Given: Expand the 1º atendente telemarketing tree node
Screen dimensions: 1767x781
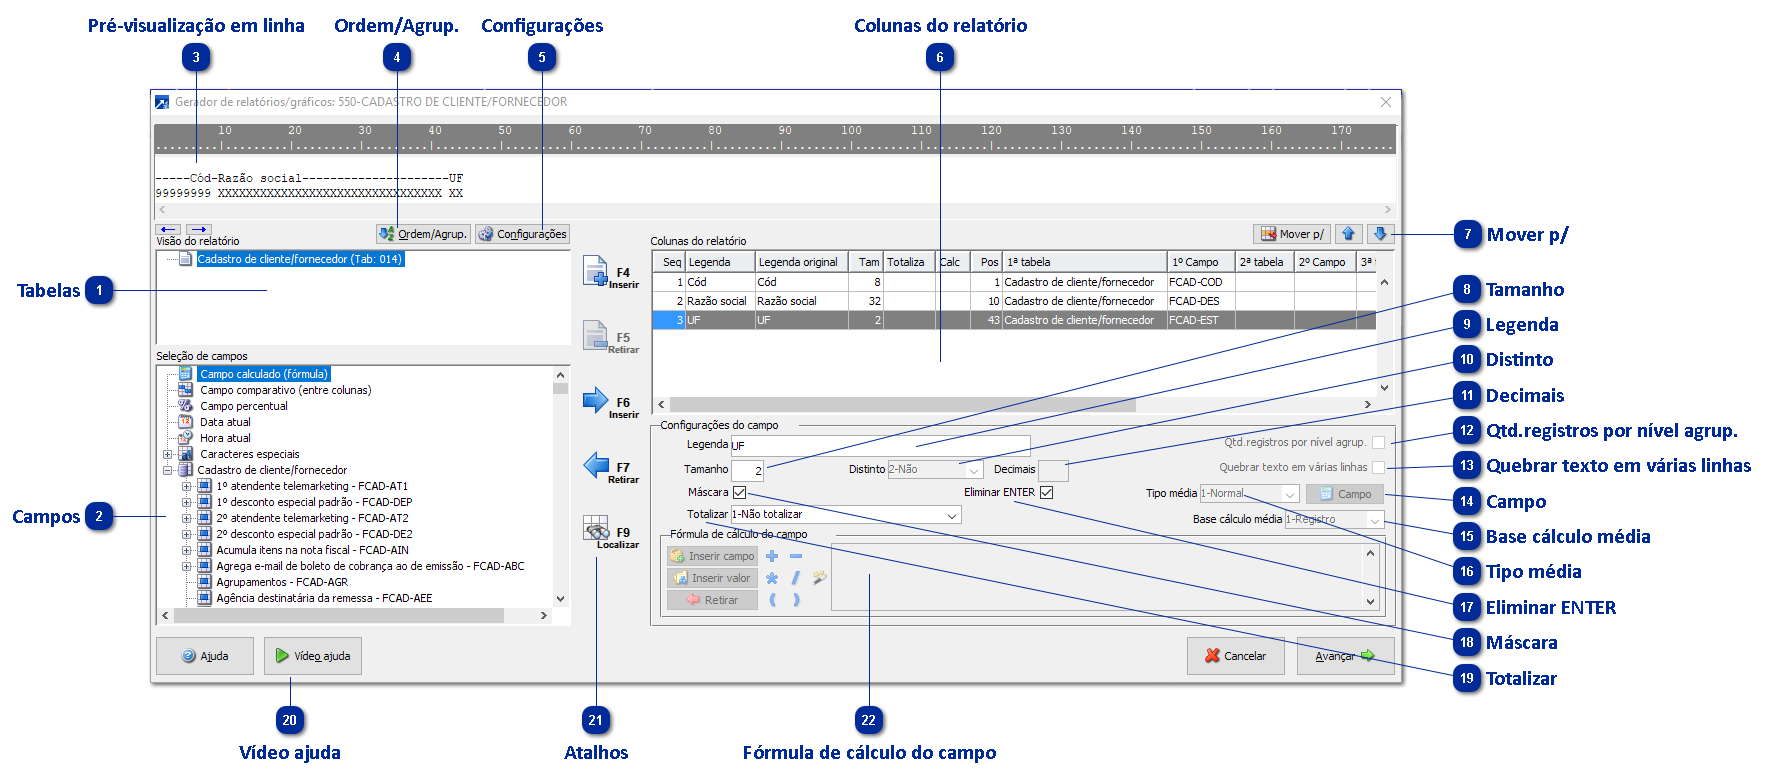Looking at the screenshot, I should (186, 487).
